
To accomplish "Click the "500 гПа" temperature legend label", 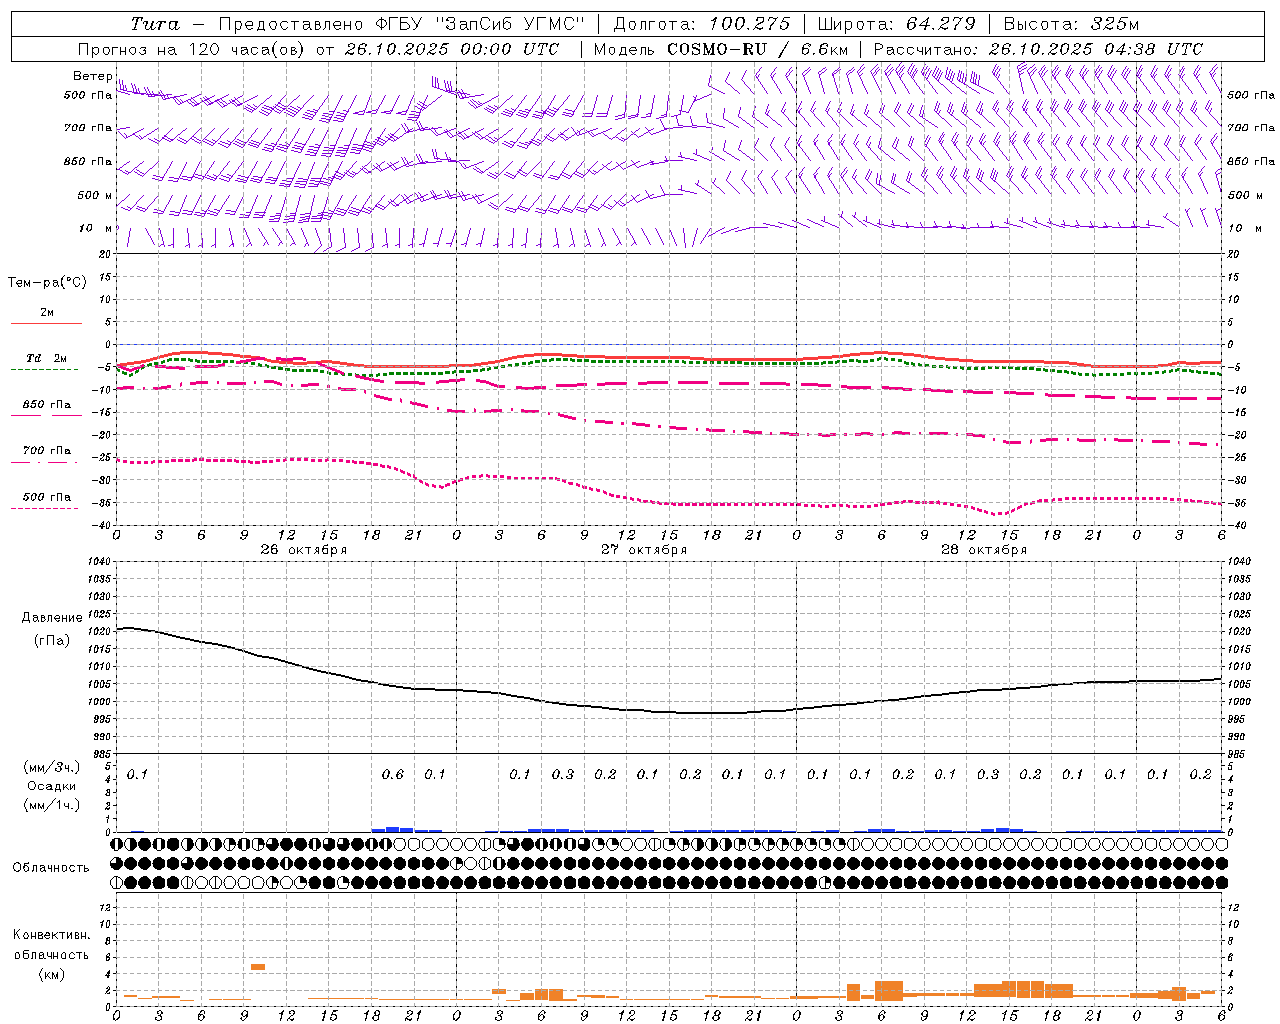I will tap(47, 497).
